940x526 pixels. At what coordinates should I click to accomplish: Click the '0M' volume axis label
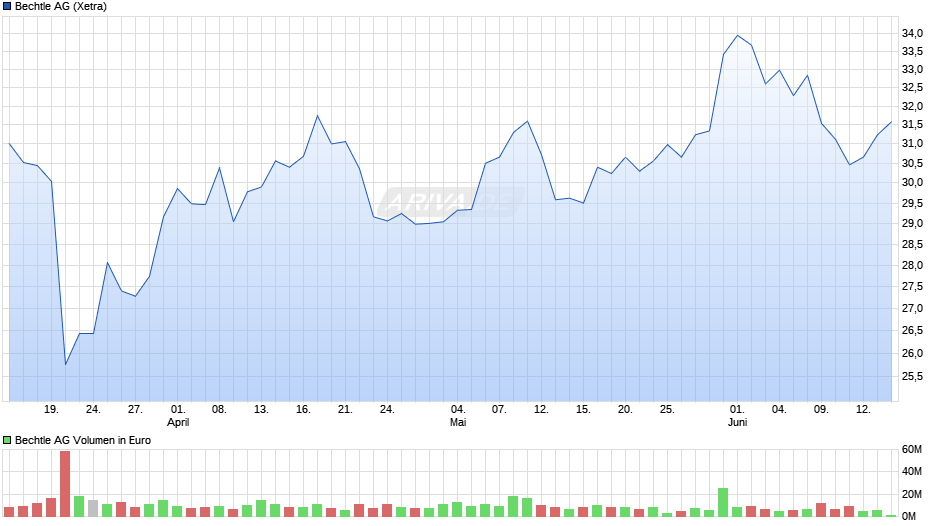click(909, 516)
